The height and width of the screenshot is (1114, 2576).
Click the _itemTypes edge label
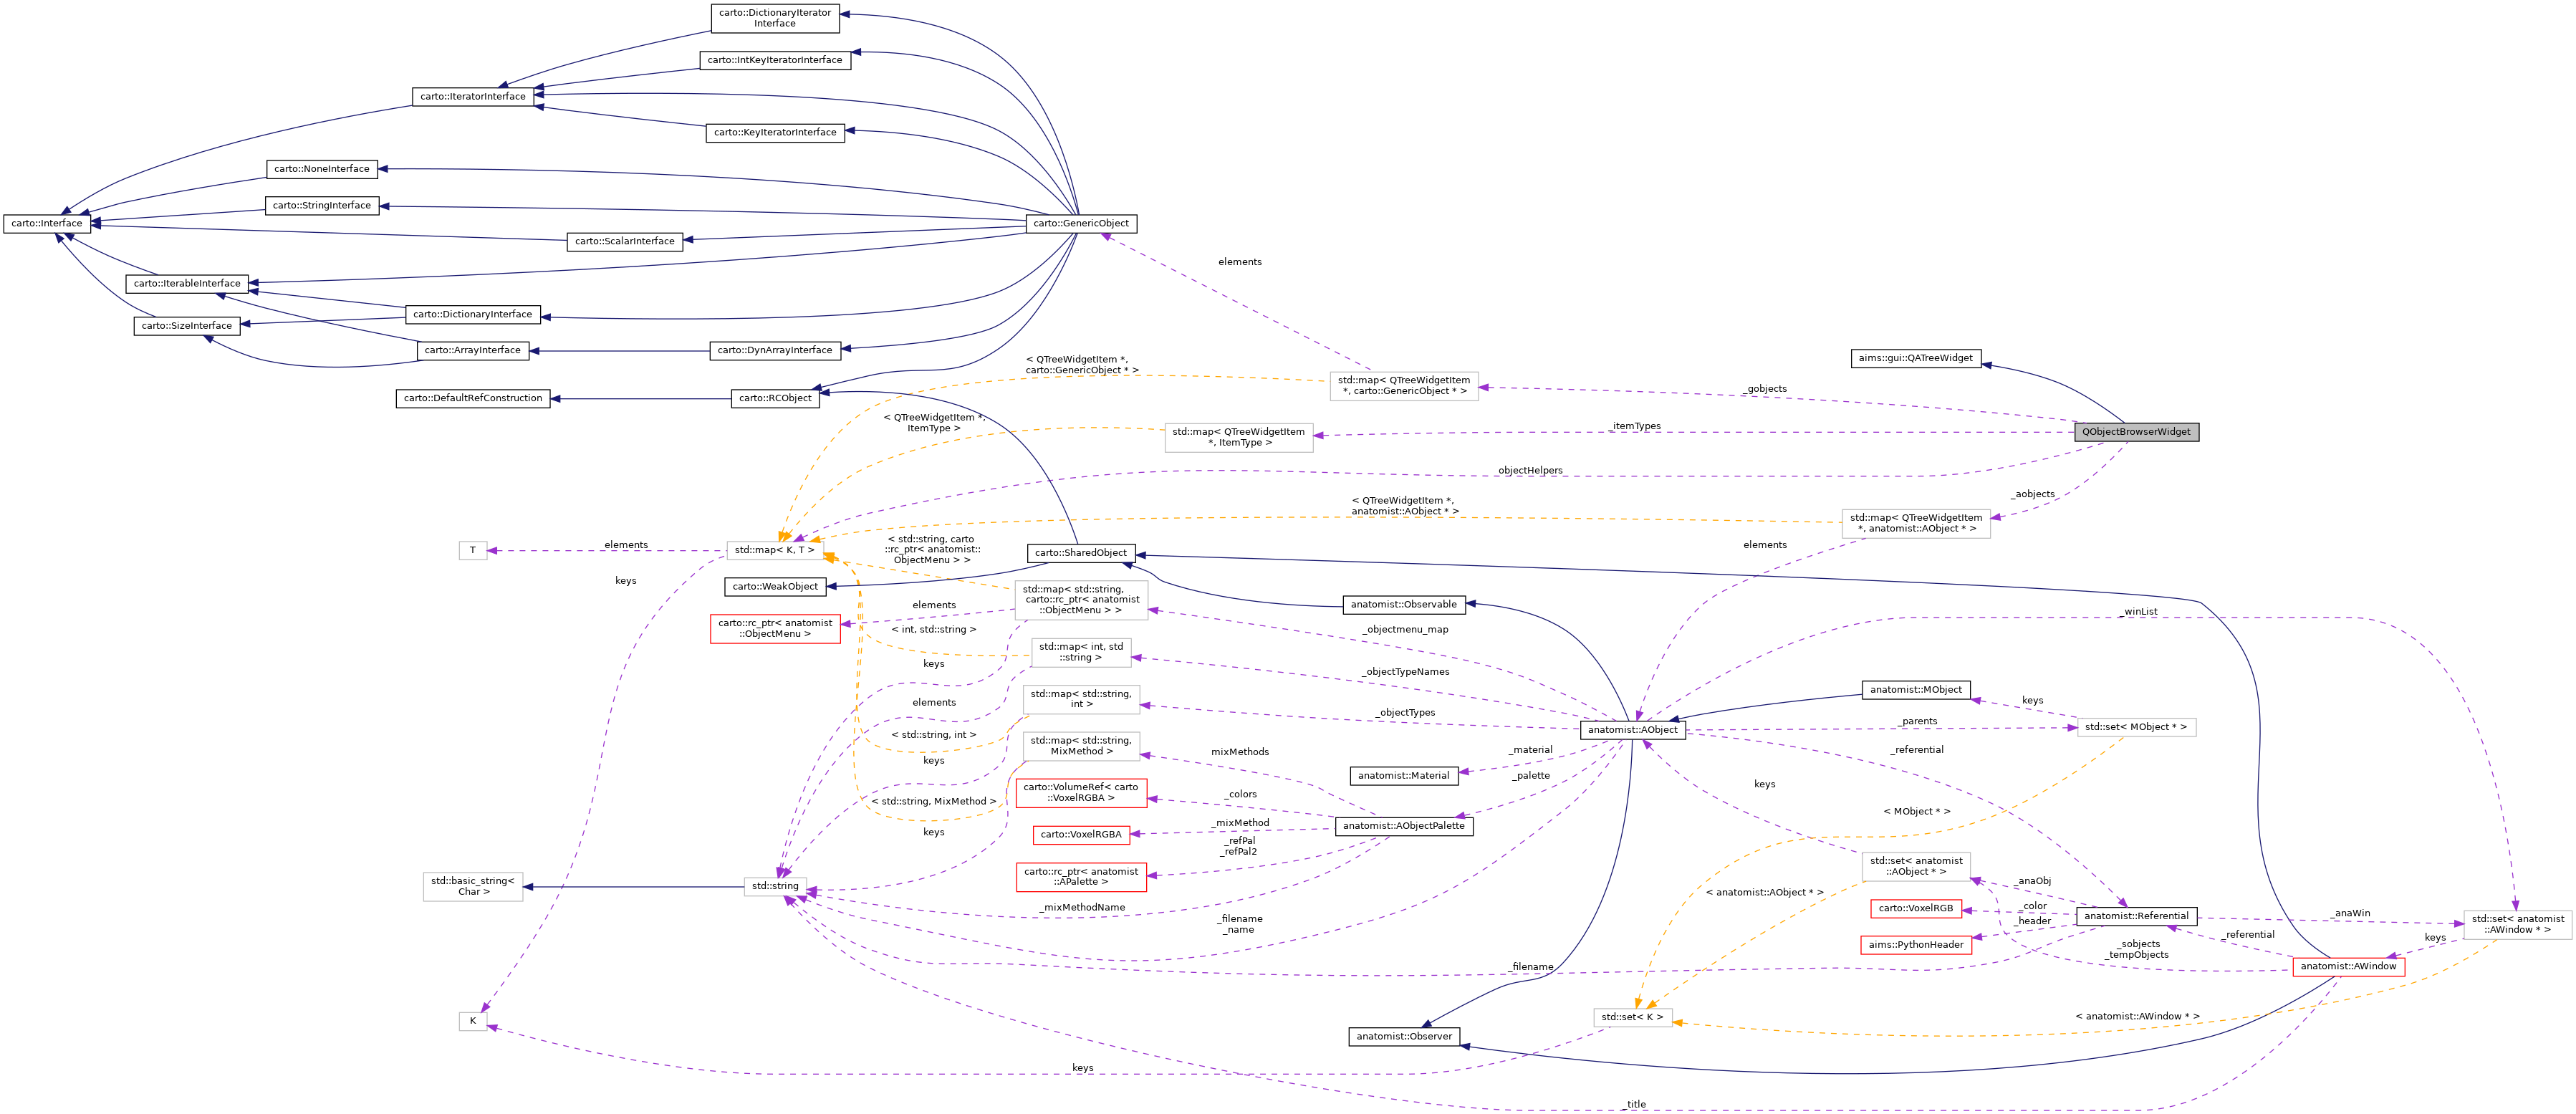click(1635, 426)
